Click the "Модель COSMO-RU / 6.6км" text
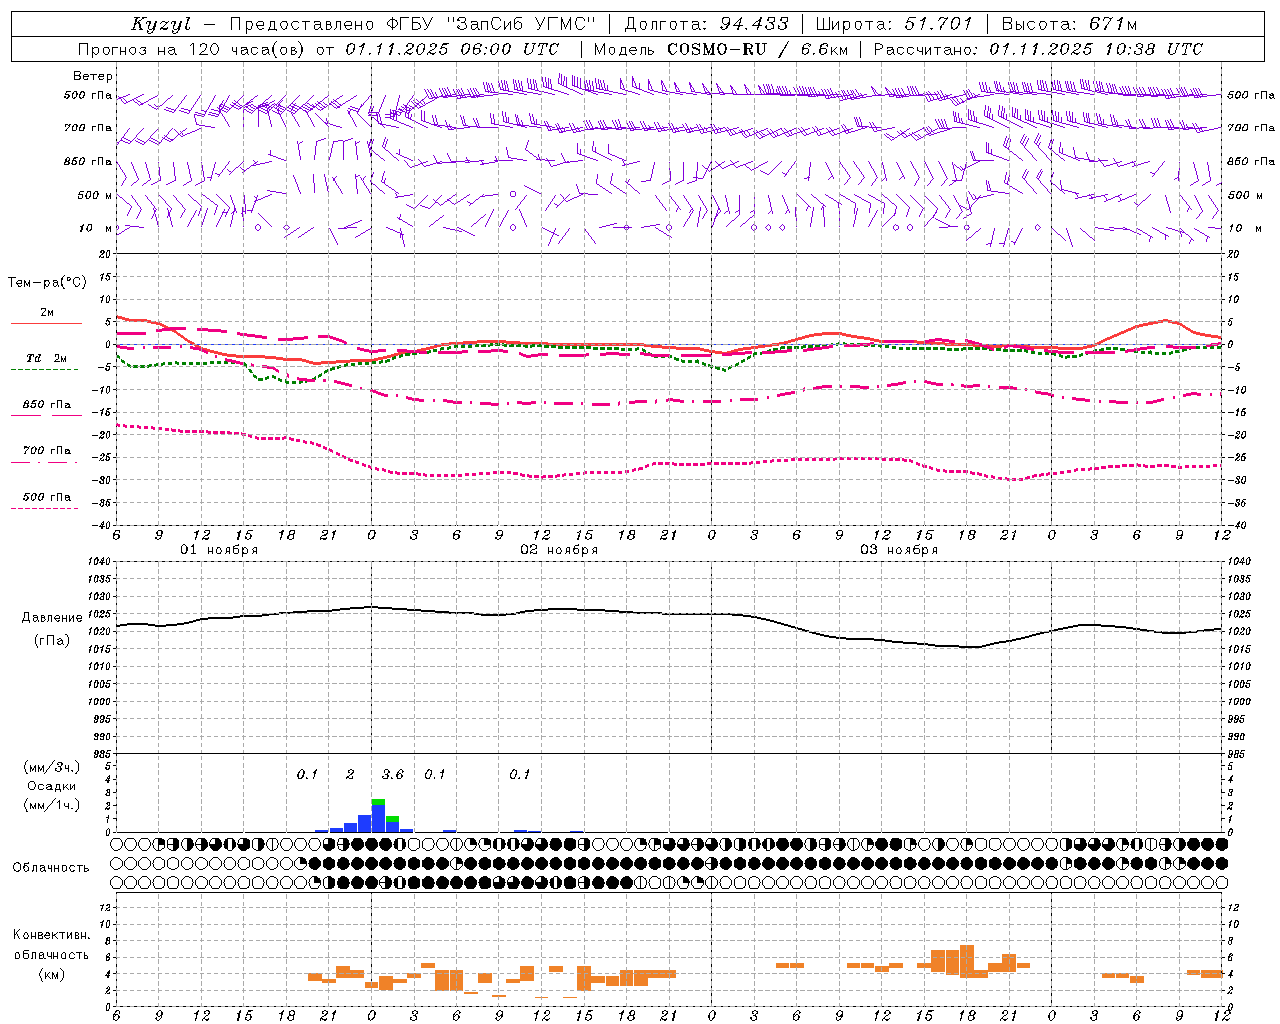This screenshot has width=1280, height=1024. pyautogui.click(x=720, y=49)
